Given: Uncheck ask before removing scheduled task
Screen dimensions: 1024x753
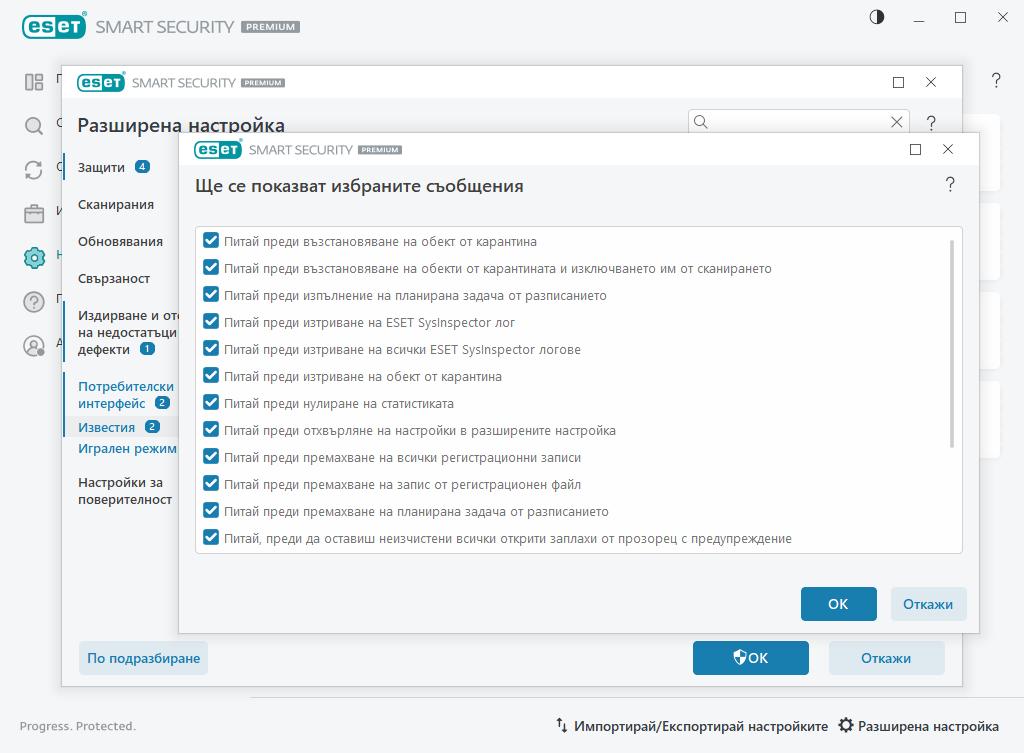Looking at the screenshot, I should (211, 510).
